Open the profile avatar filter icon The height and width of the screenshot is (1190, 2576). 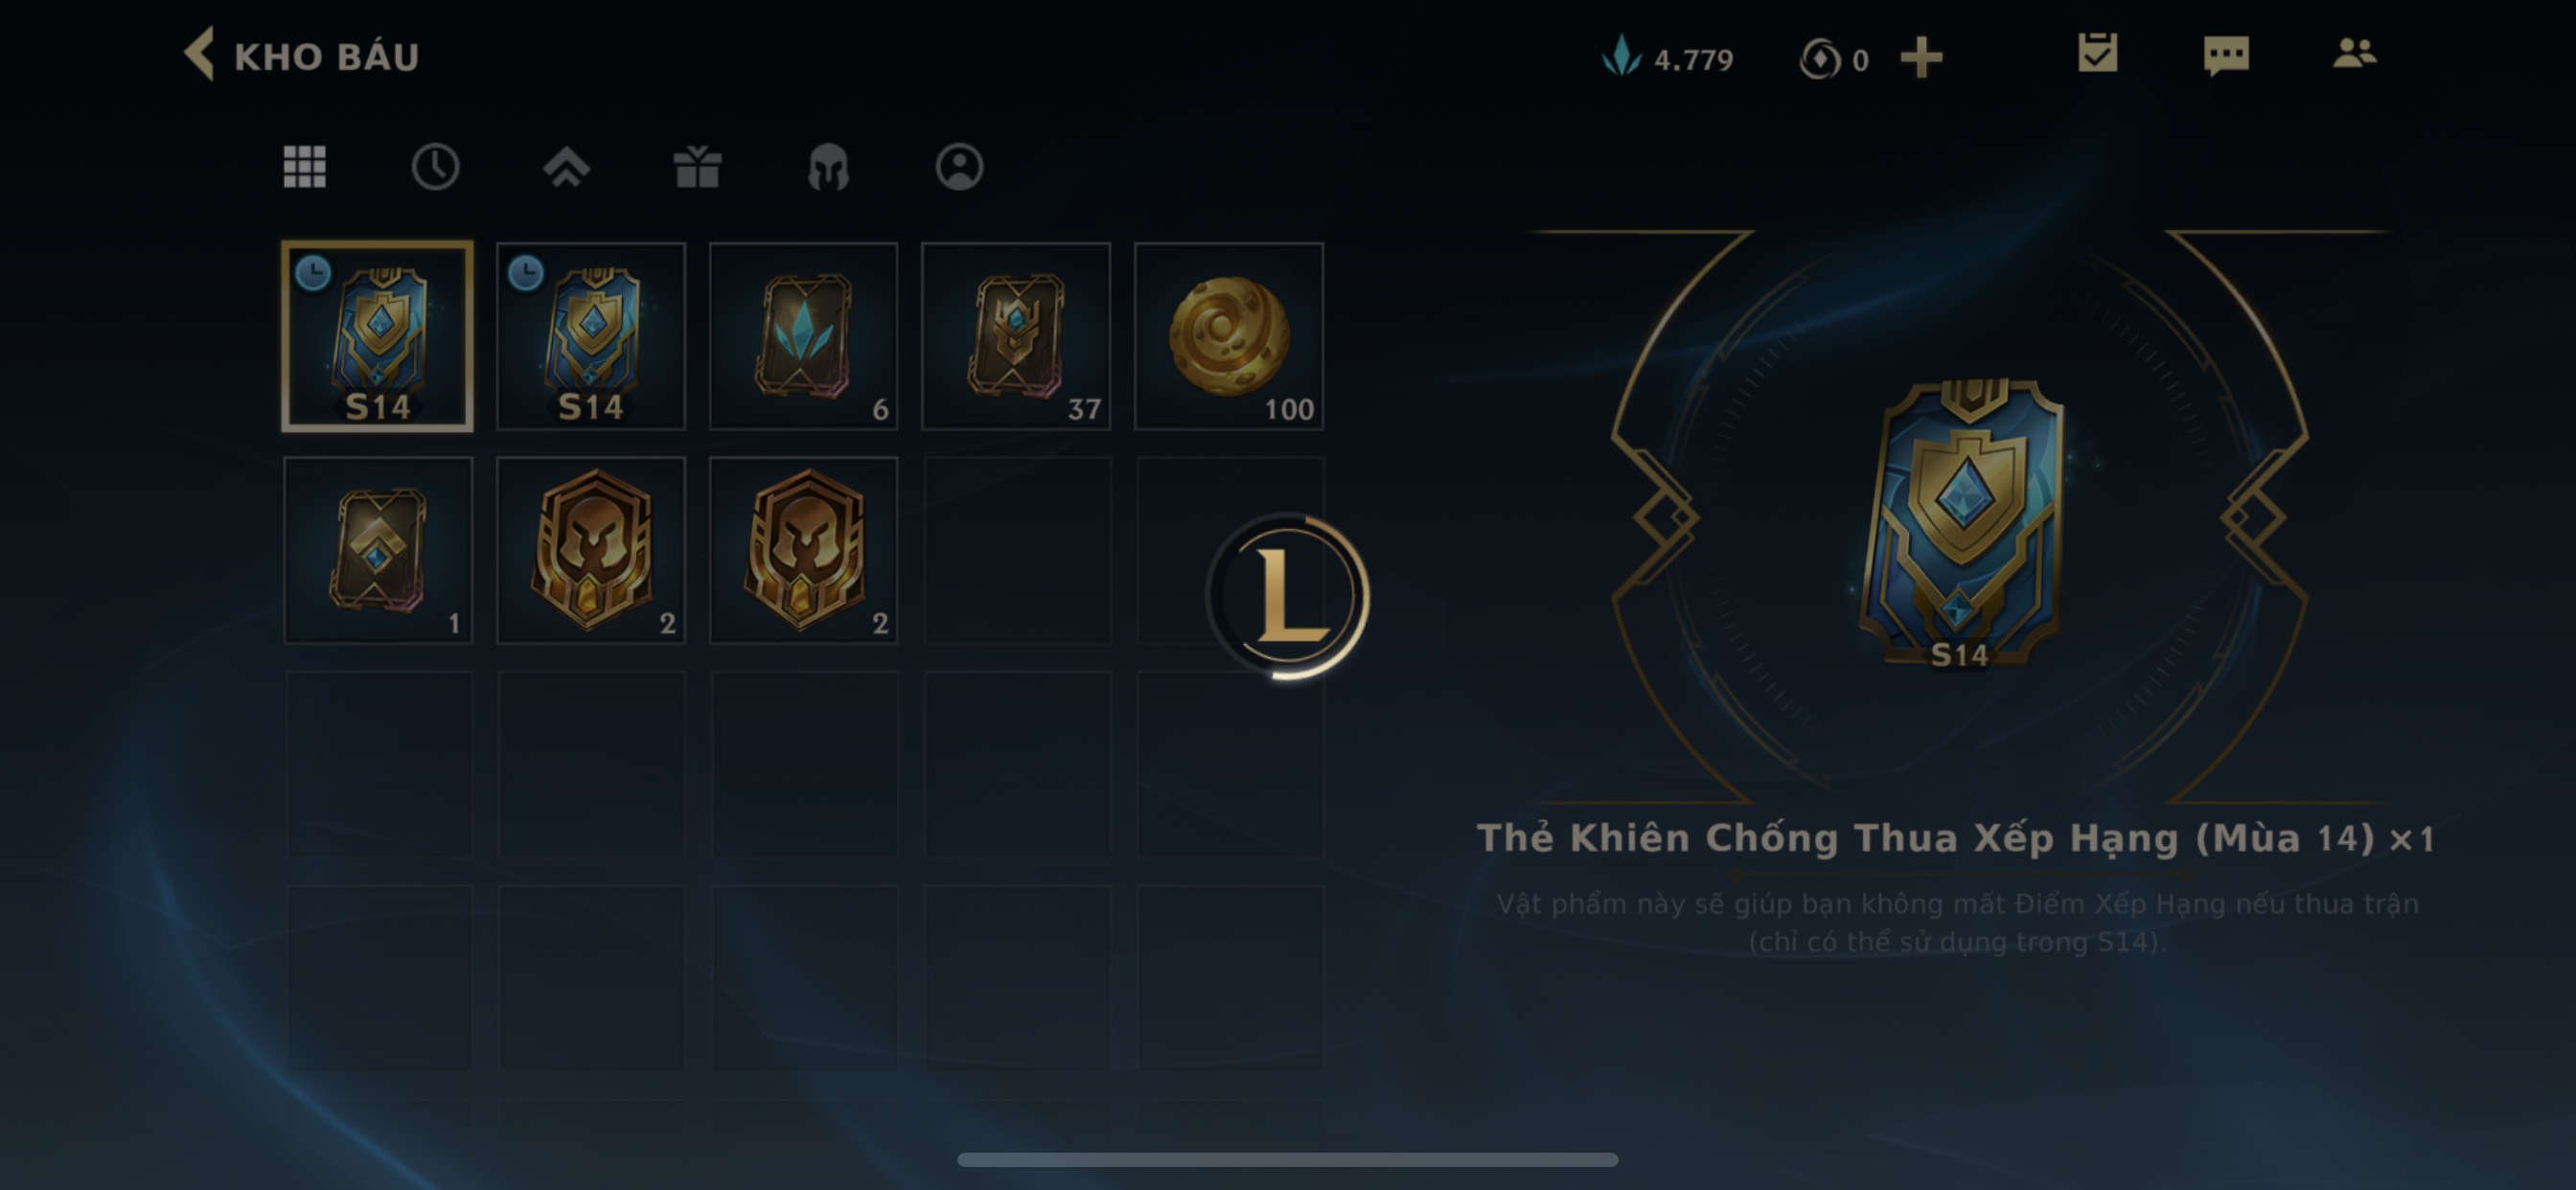(x=959, y=167)
